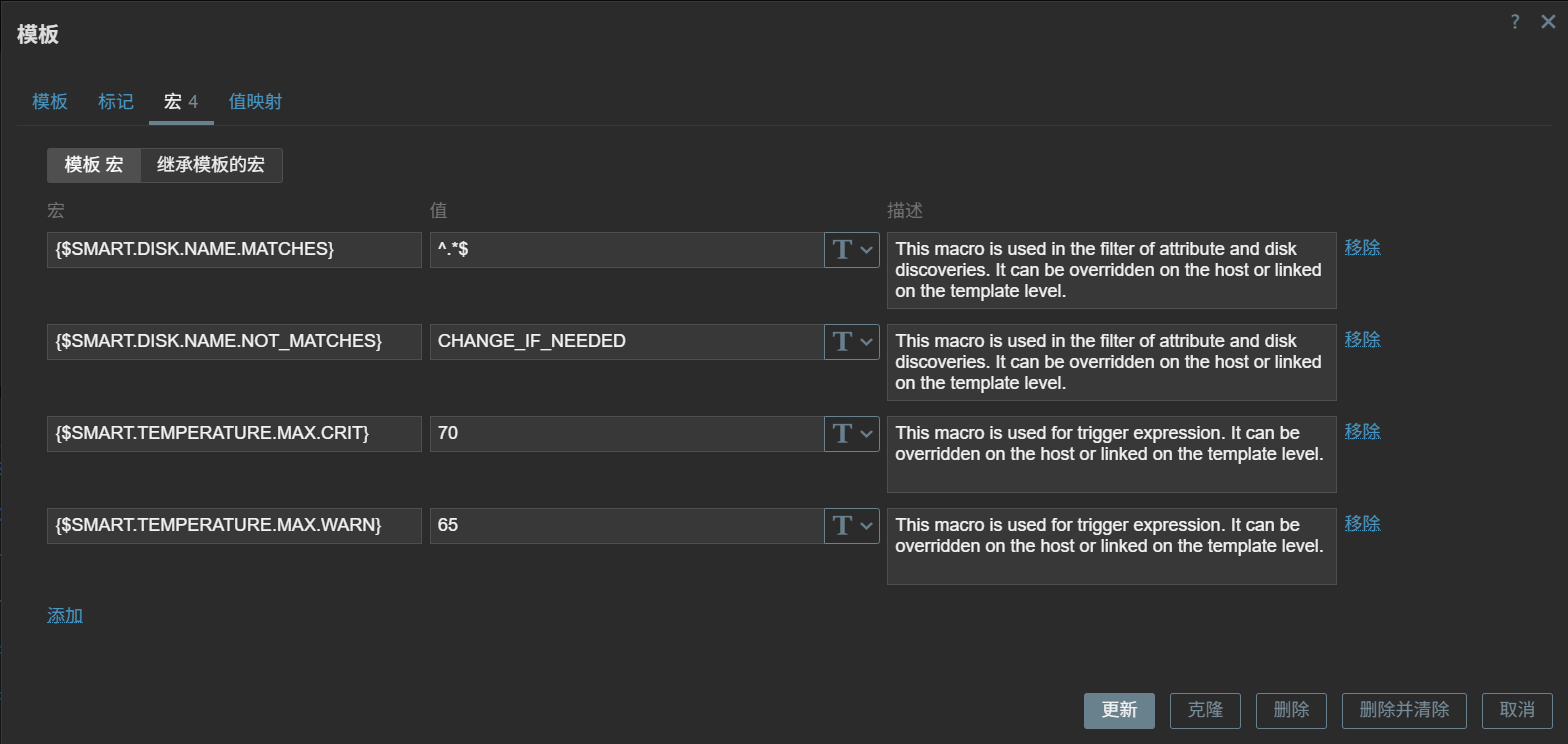The width and height of the screenshot is (1568, 744).
Task: Click 添加 to add a new macro
Action: point(65,615)
